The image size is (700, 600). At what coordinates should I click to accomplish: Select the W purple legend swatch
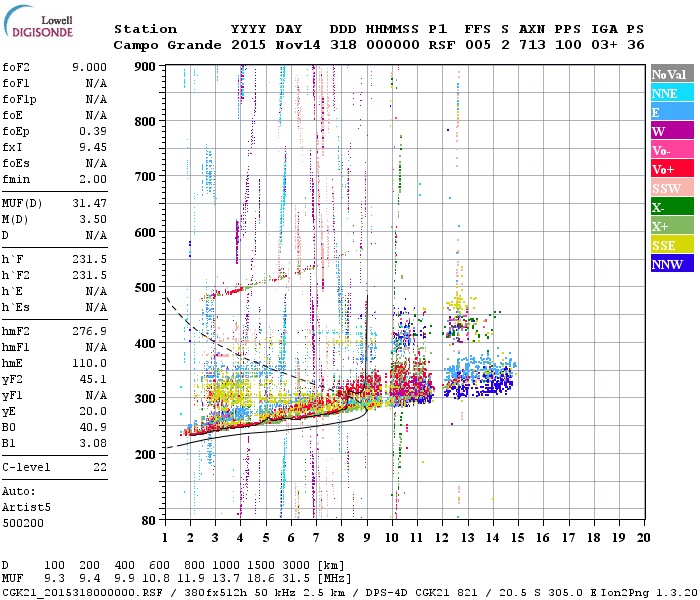[x=672, y=131]
